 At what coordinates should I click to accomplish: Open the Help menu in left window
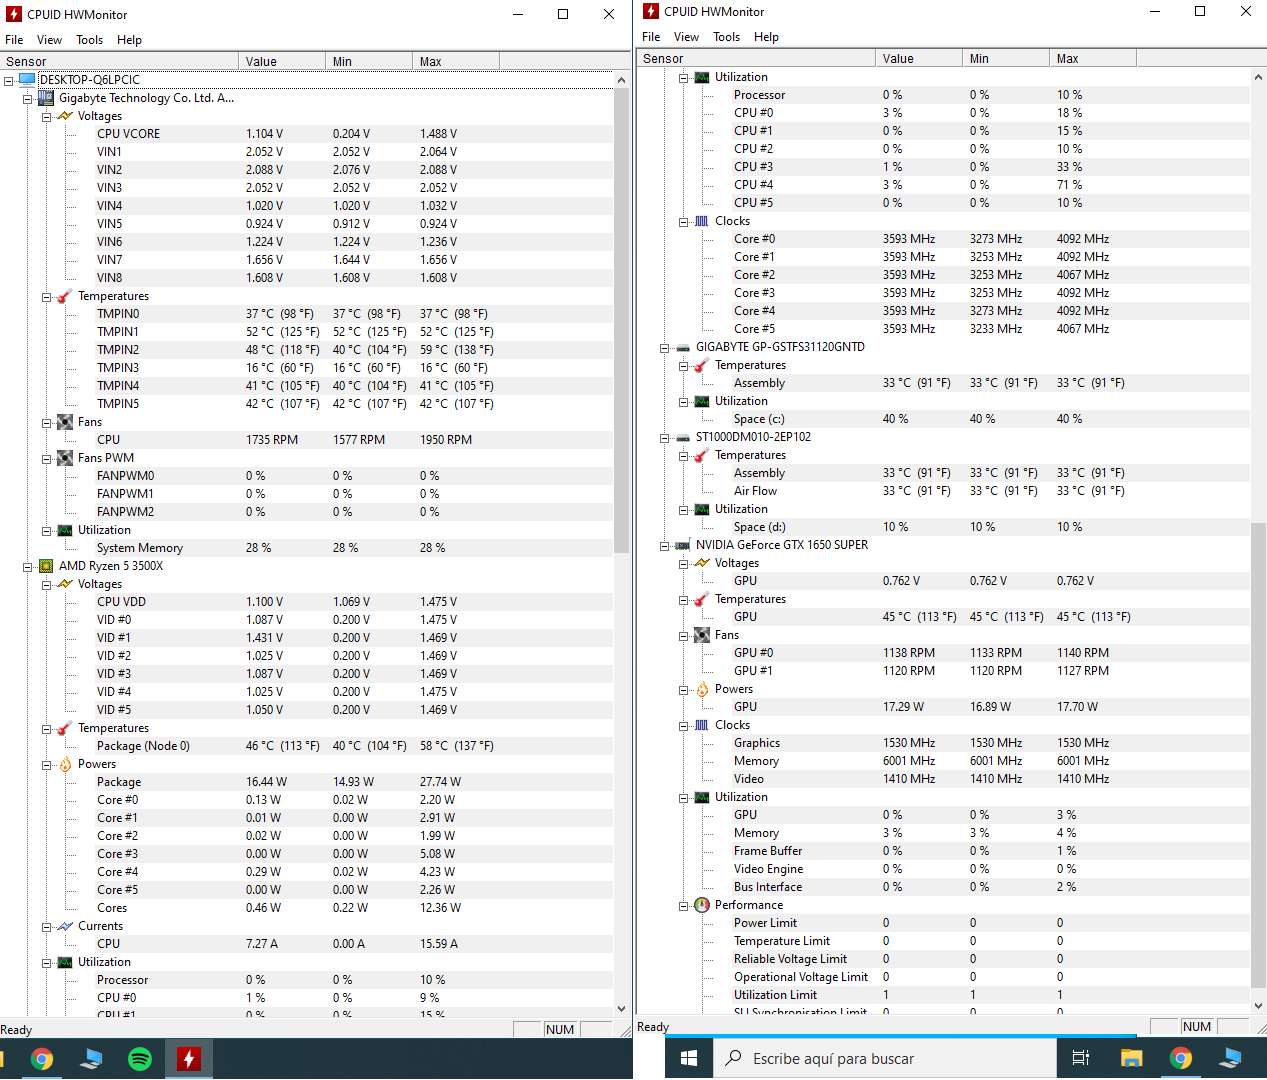pyautogui.click(x=129, y=40)
